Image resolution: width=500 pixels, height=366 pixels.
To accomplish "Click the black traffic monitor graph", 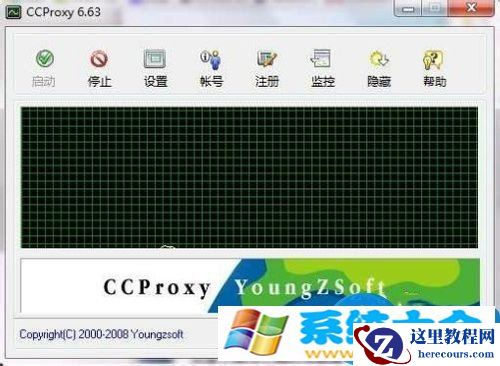I will (x=249, y=177).
